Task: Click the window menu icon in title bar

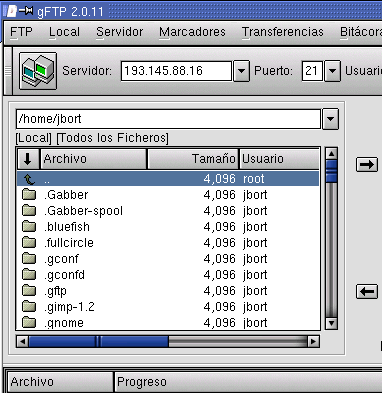Action: pos(11,11)
